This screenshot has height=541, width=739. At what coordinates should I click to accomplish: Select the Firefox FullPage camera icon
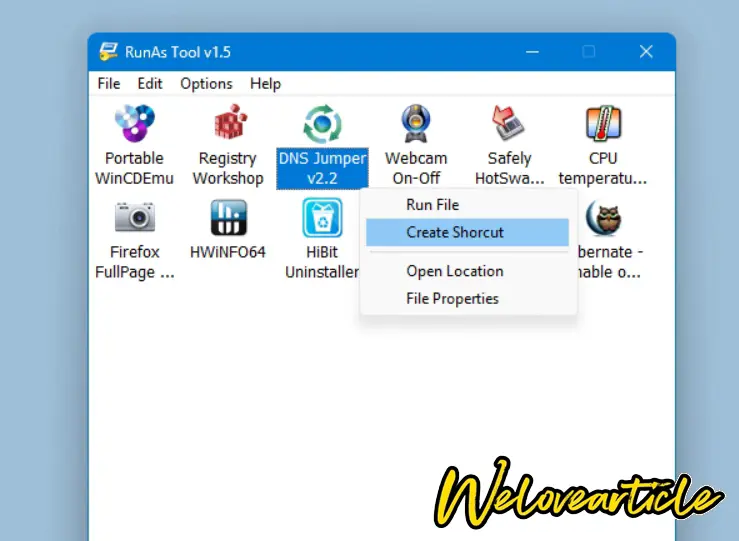click(135, 217)
